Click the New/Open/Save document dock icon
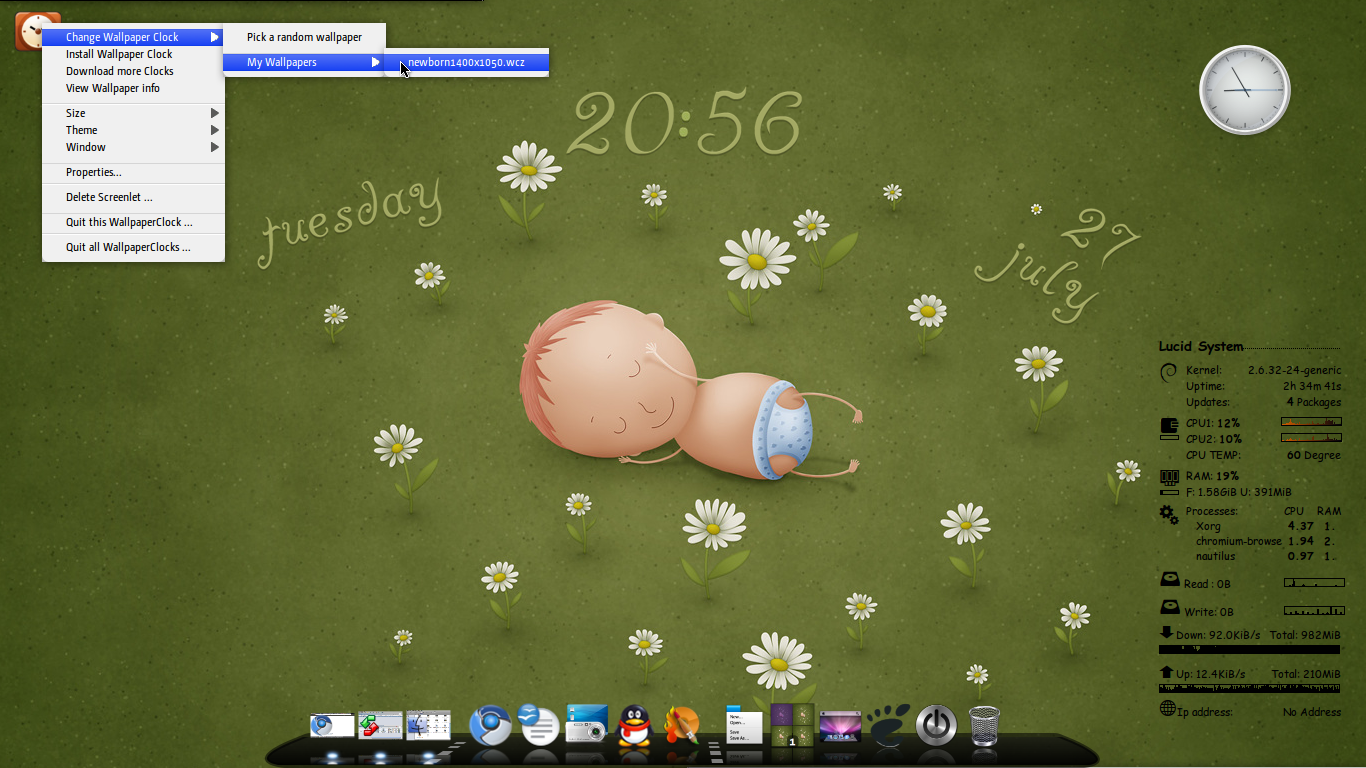The width and height of the screenshot is (1366, 768). [x=744, y=724]
